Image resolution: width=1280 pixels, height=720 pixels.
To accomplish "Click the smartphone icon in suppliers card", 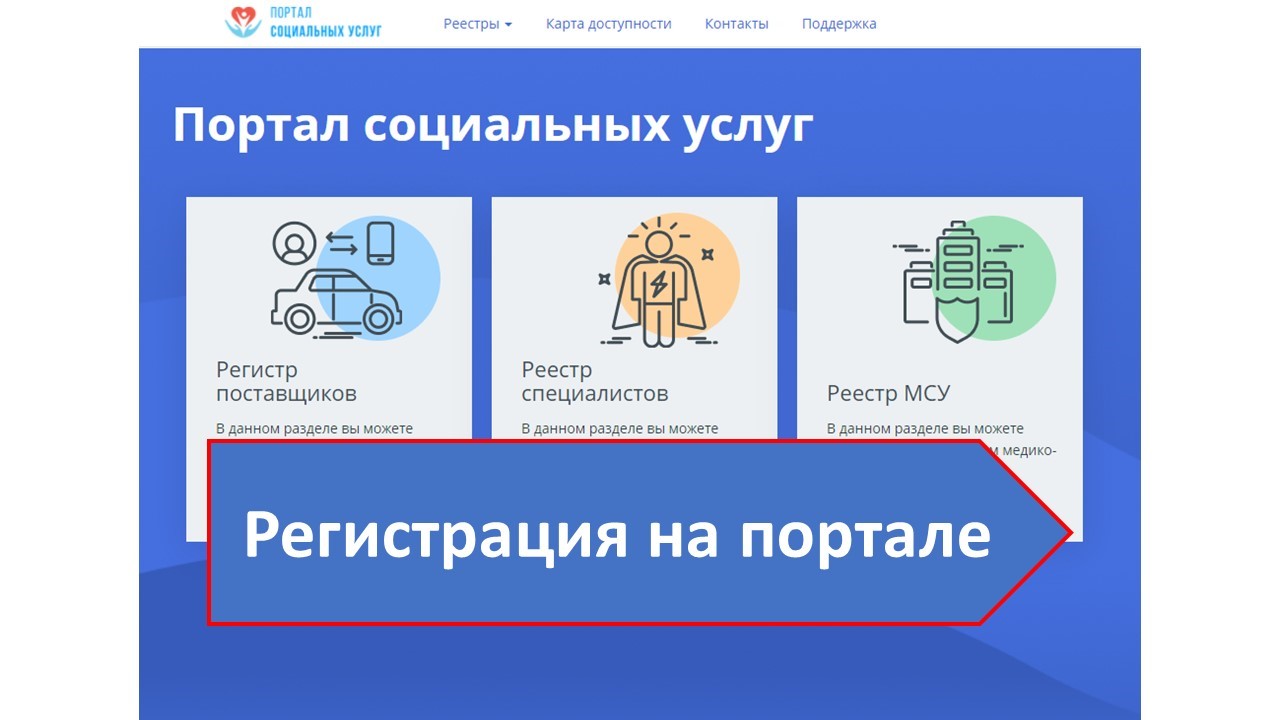I will click(x=380, y=243).
